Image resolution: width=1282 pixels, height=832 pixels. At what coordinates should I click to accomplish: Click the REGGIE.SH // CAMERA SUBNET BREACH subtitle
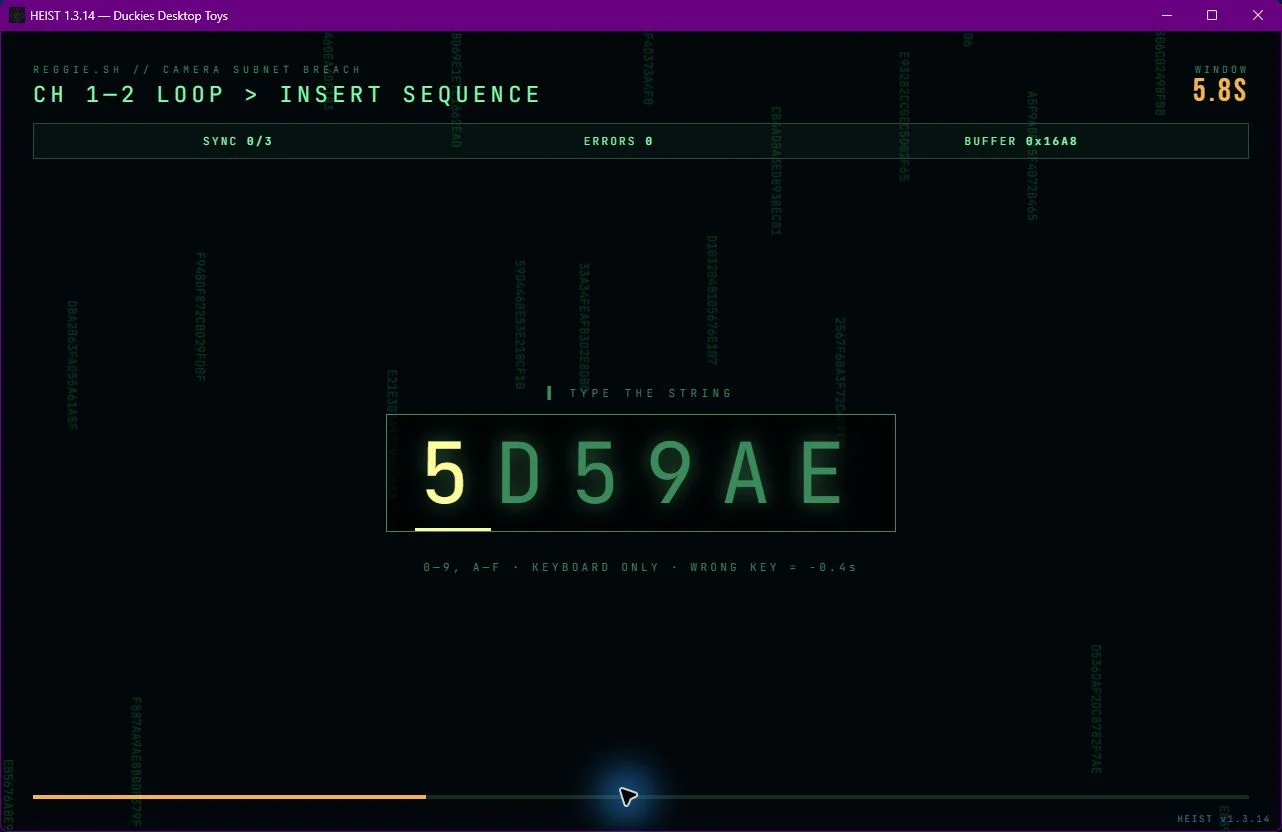click(197, 70)
